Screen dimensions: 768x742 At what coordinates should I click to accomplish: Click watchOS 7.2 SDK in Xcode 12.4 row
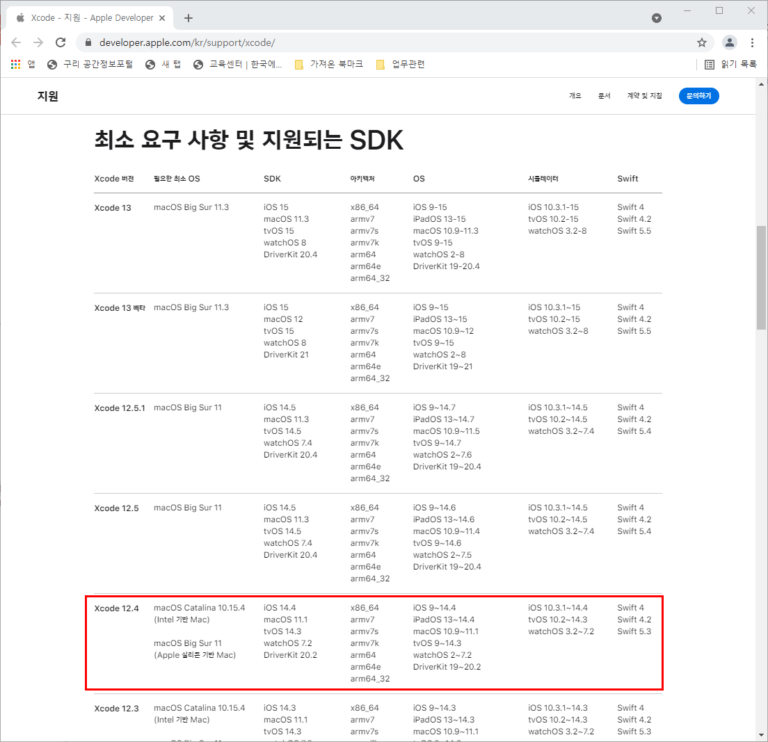coord(288,643)
